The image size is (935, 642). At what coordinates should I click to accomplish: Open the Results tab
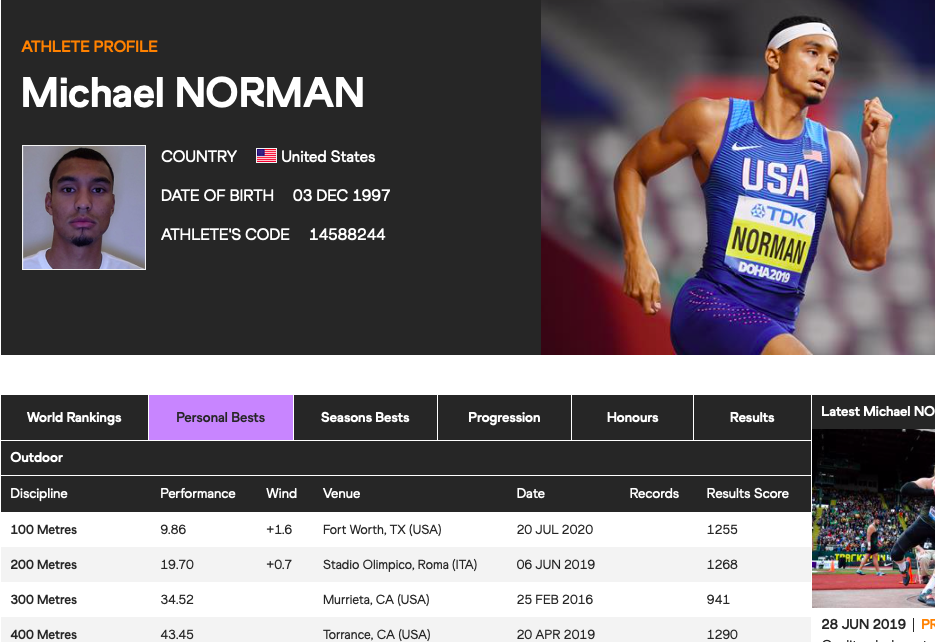click(753, 417)
